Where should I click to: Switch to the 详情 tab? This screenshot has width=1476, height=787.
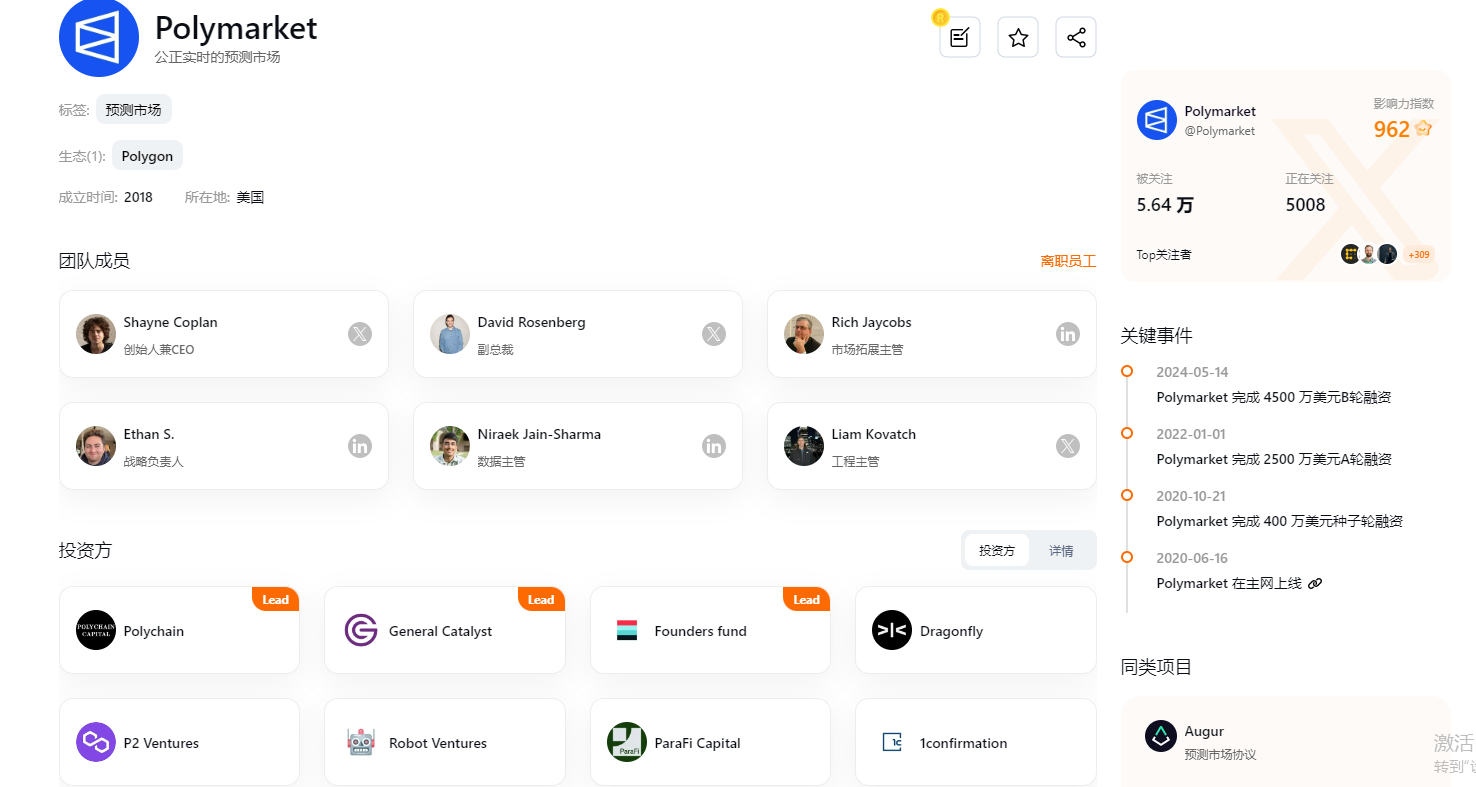coord(1061,550)
